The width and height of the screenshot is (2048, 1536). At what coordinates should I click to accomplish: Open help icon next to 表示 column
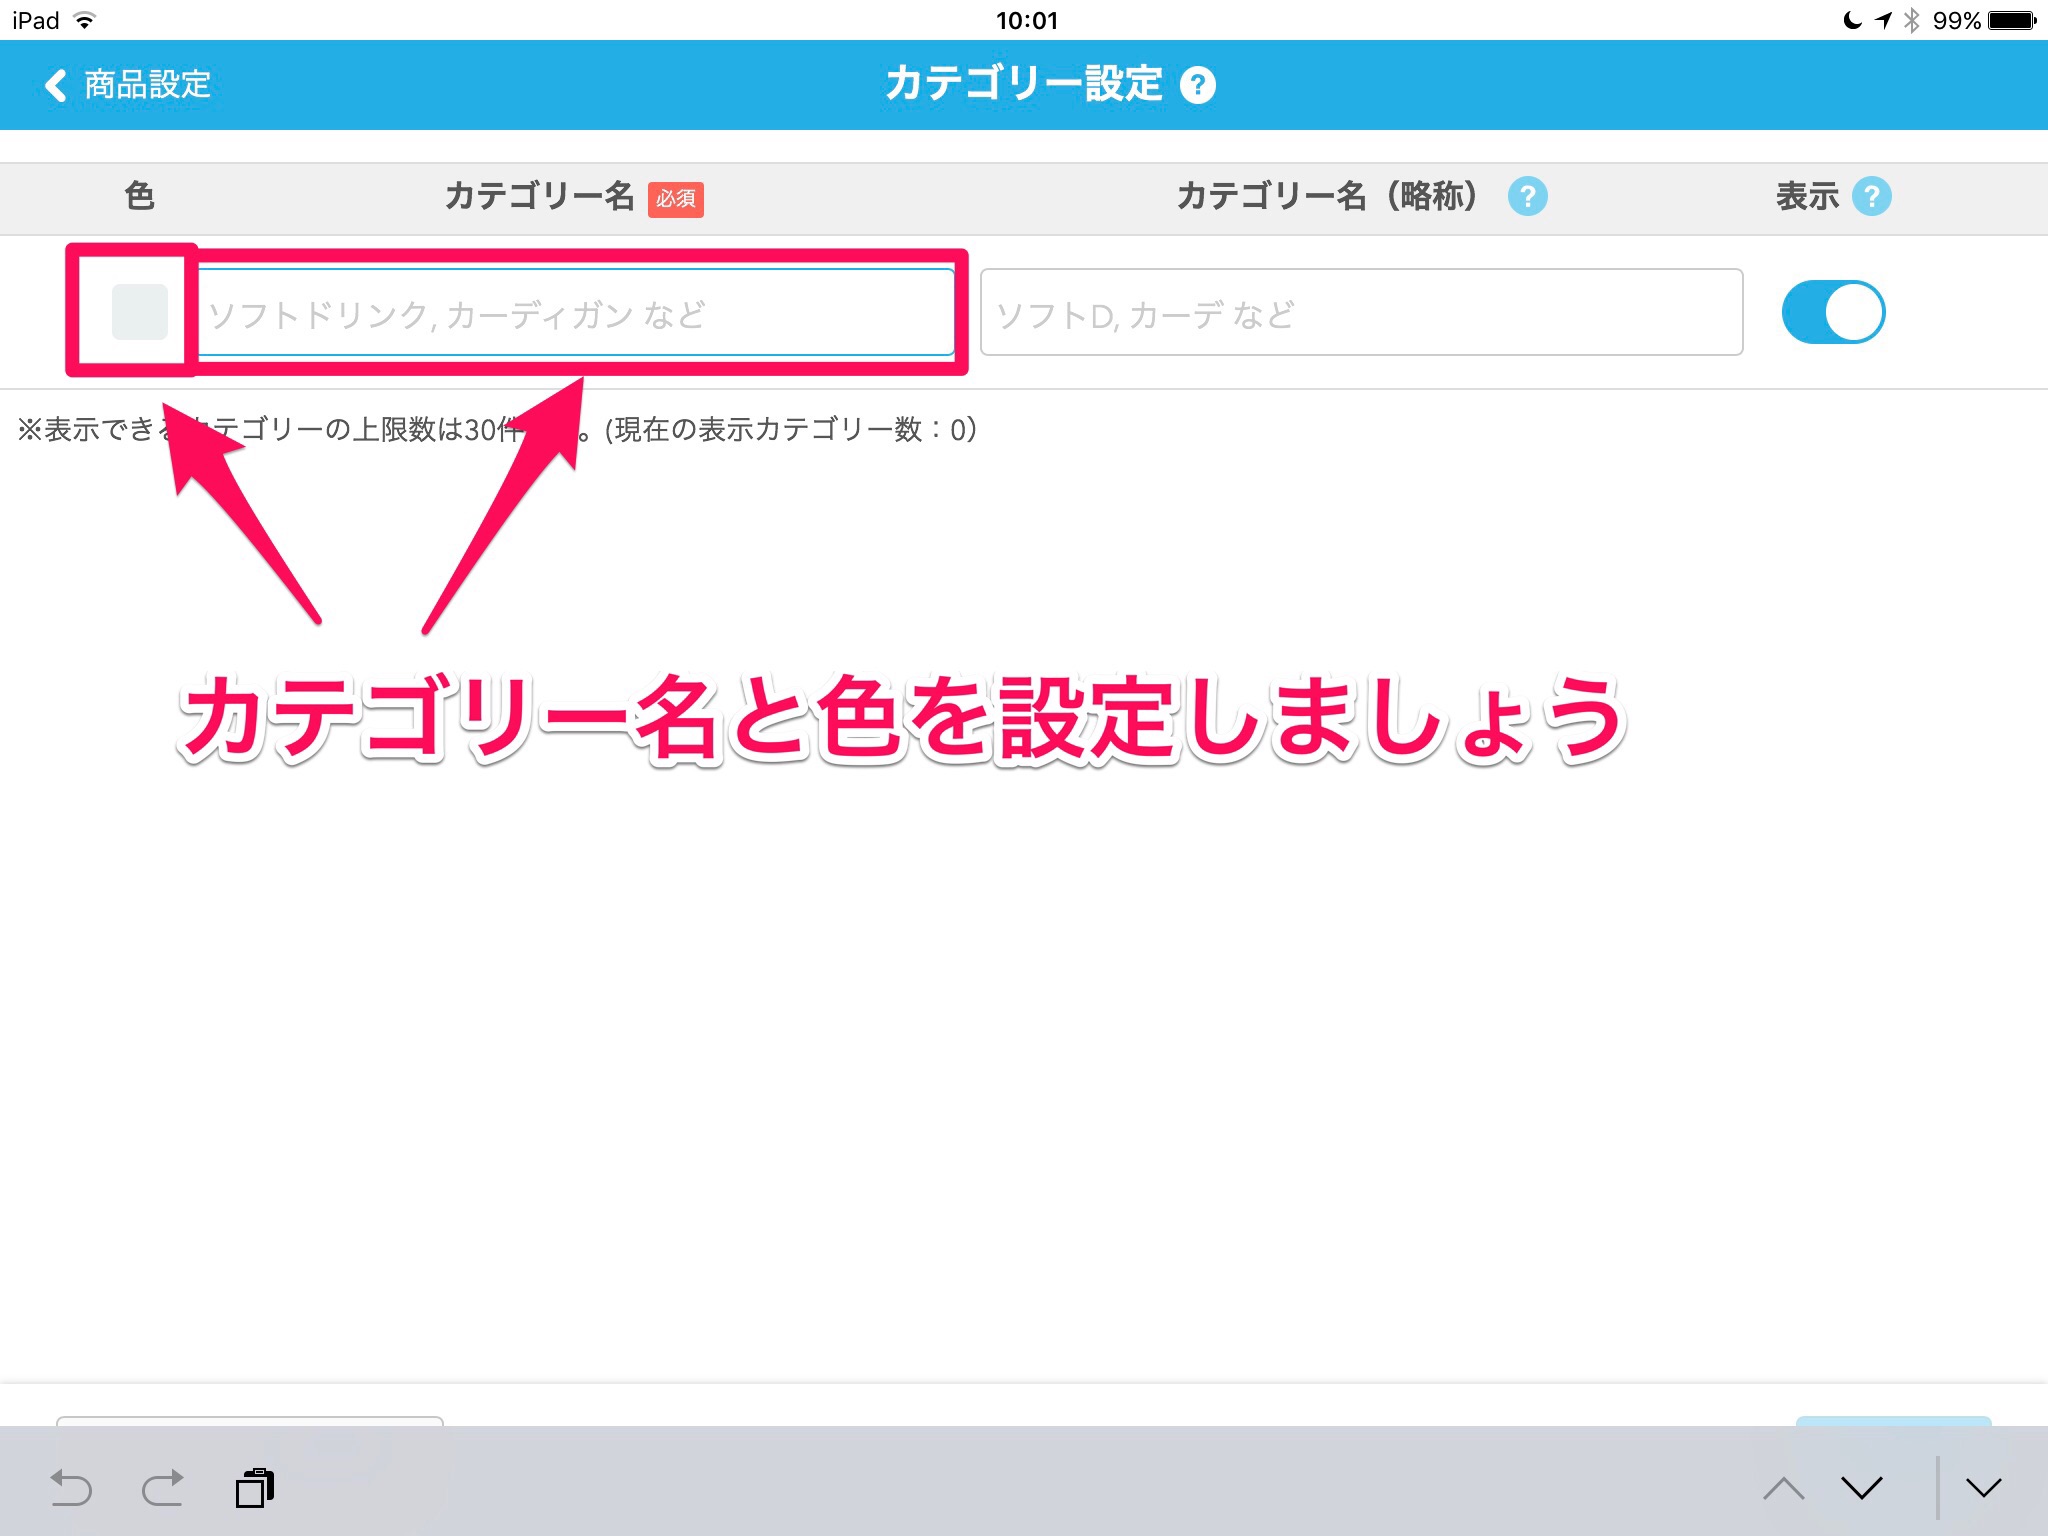click(x=1871, y=196)
